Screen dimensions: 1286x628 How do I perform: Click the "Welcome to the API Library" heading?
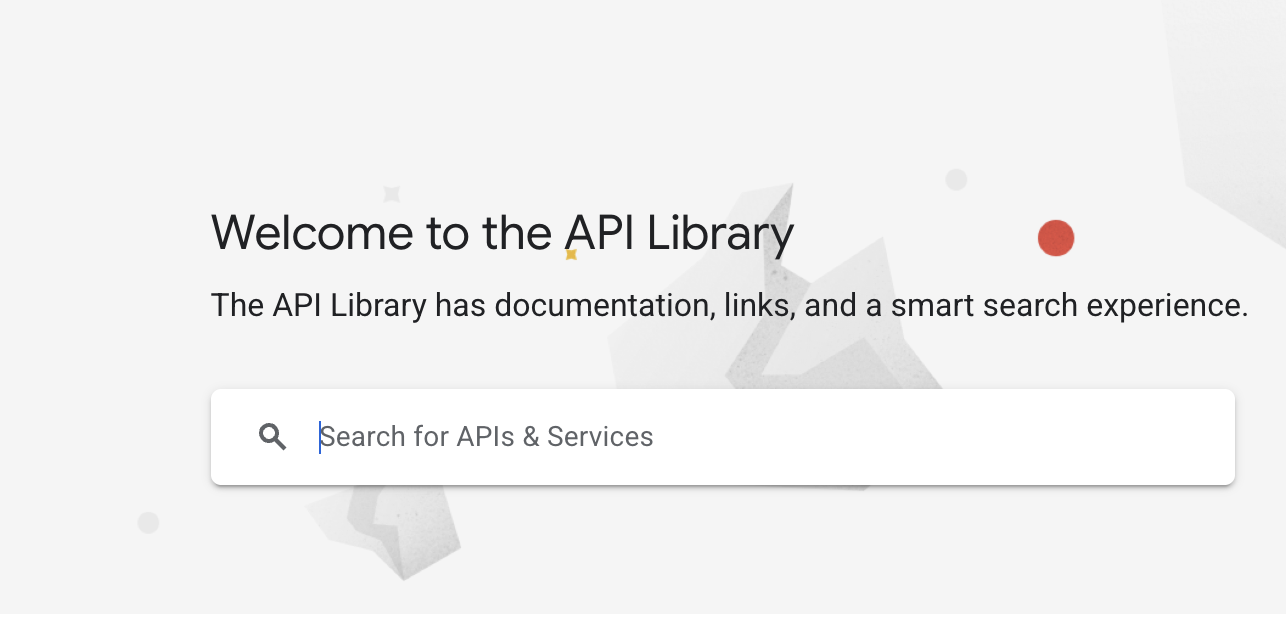pyautogui.click(x=502, y=233)
